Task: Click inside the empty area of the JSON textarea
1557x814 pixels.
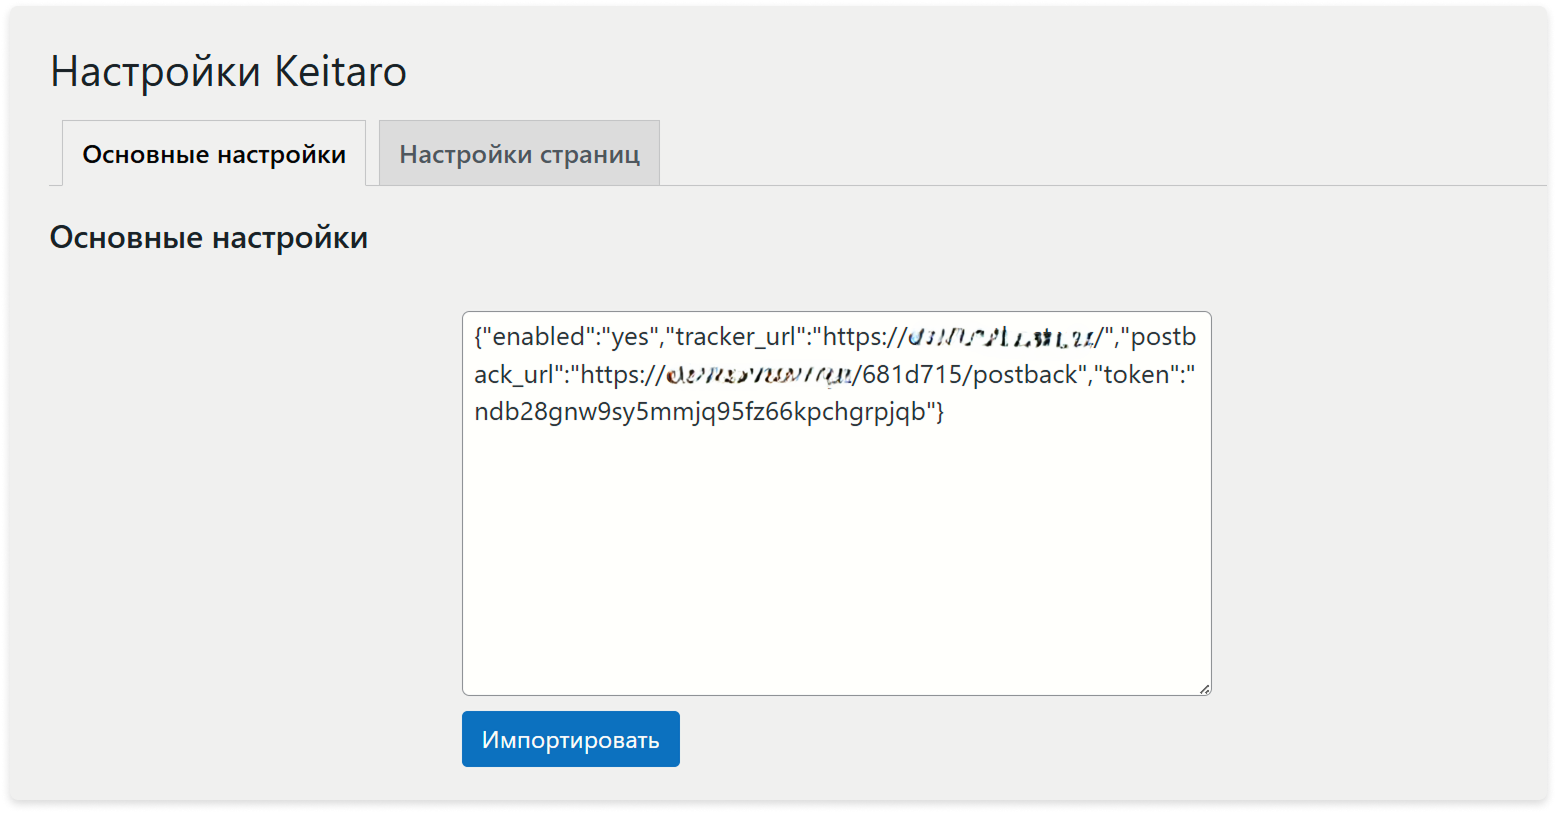Action: click(x=836, y=560)
